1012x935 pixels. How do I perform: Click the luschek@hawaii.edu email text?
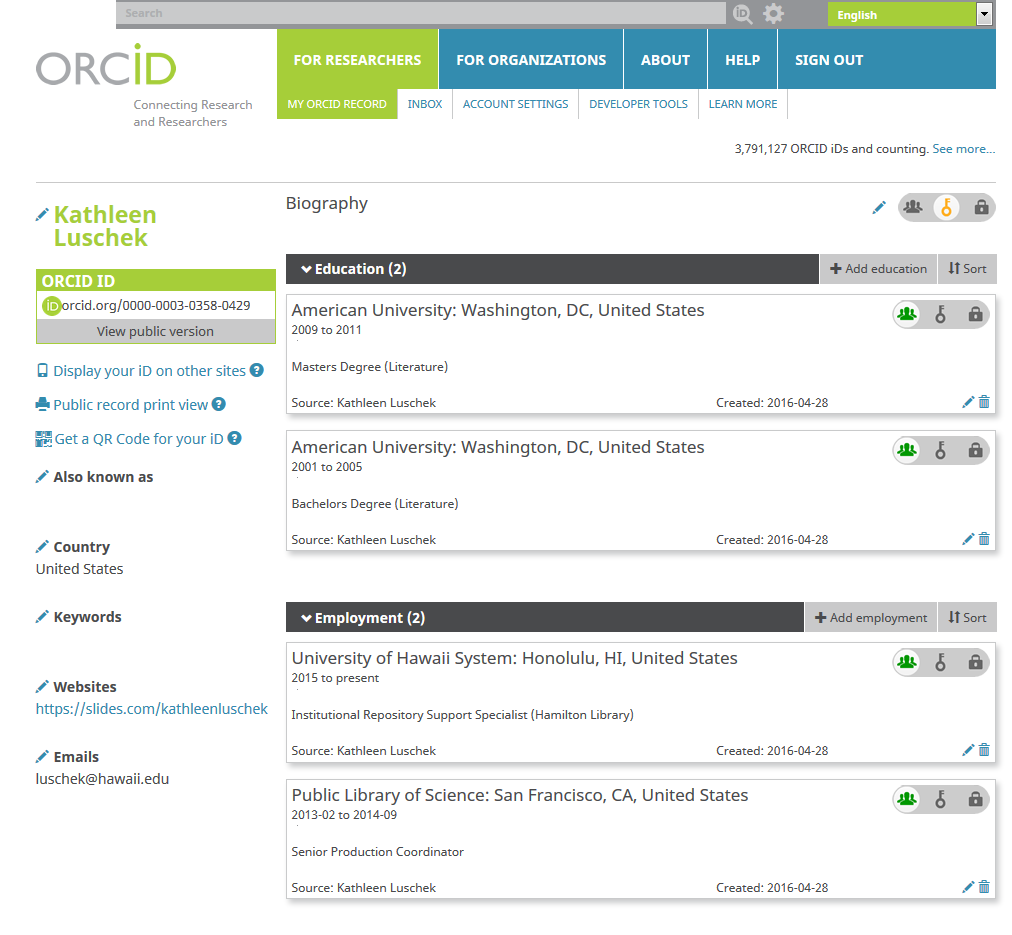[x=102, y=779]
